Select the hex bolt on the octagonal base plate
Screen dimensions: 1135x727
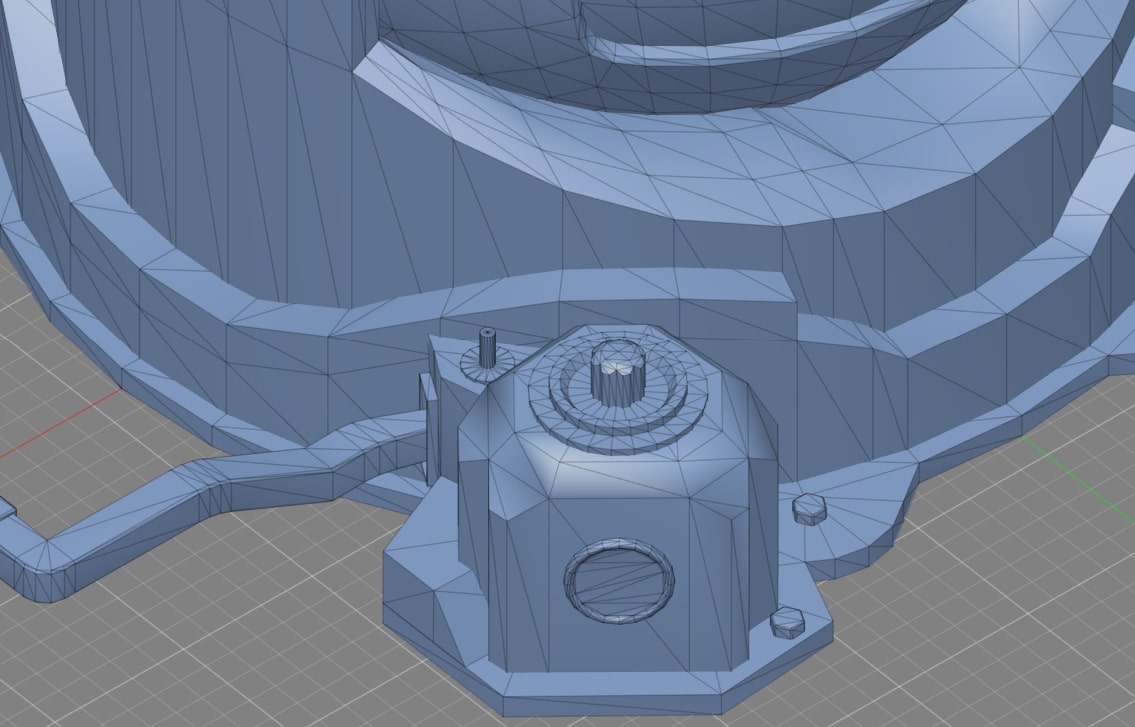click(787, 623)
